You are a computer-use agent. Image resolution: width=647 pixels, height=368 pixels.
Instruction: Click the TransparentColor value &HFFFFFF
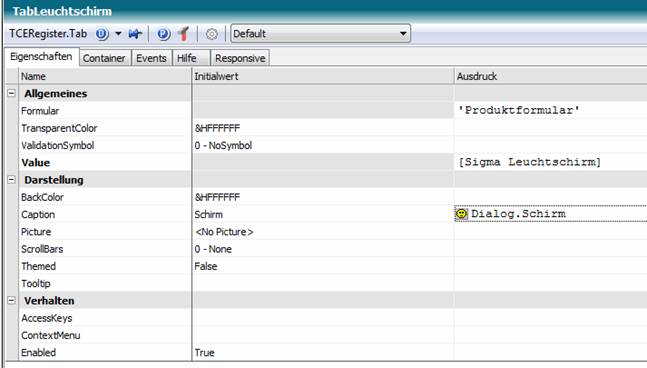click(217, 128)
